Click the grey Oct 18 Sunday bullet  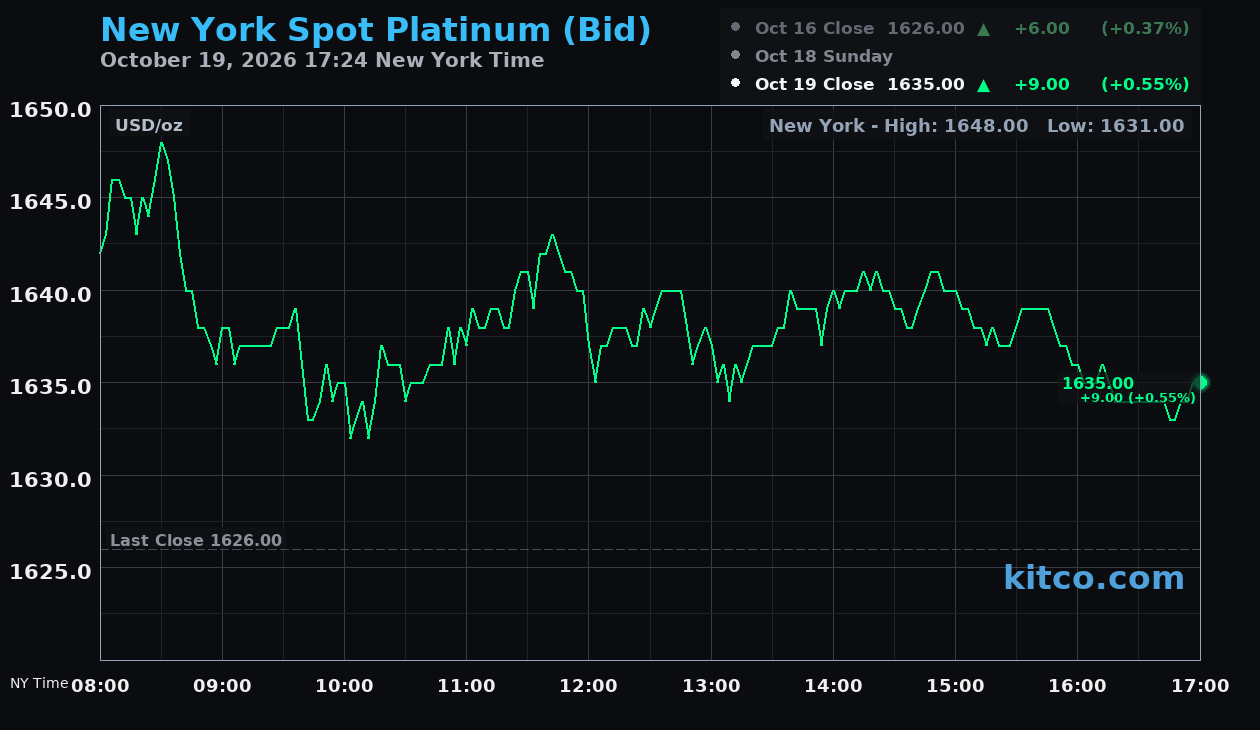pyautogui.click(x=736, y=55)
